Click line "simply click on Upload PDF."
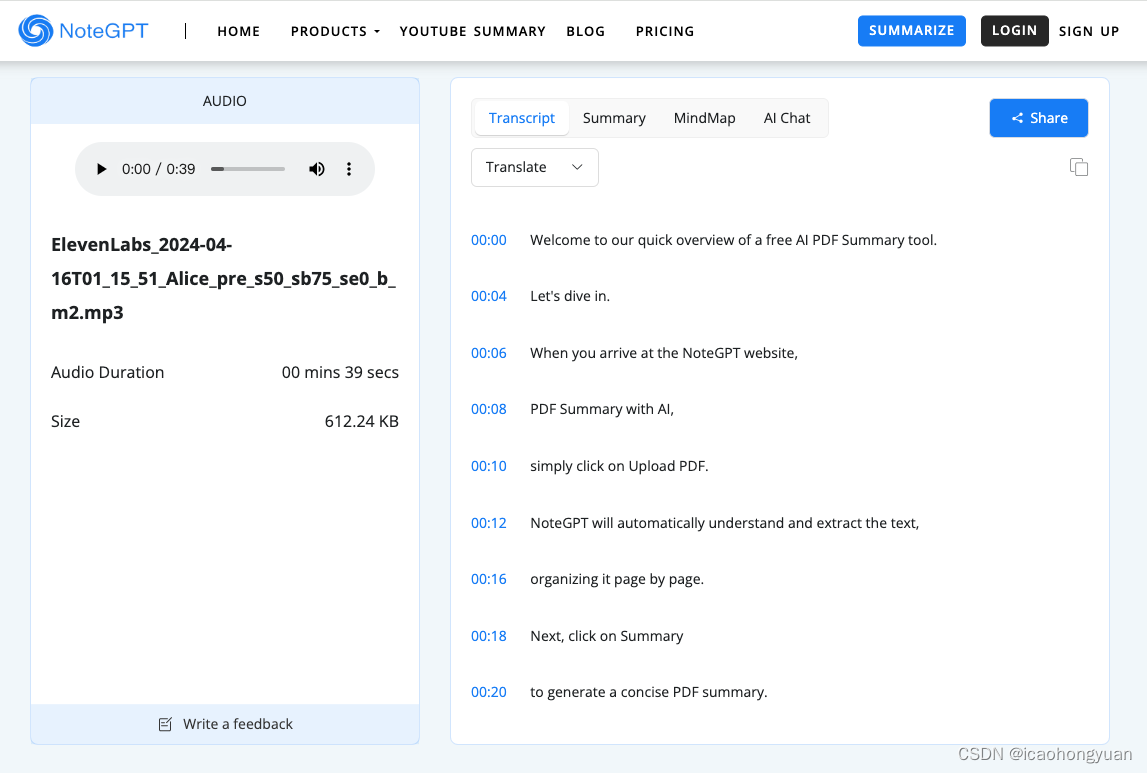 (x=619, y=466)
